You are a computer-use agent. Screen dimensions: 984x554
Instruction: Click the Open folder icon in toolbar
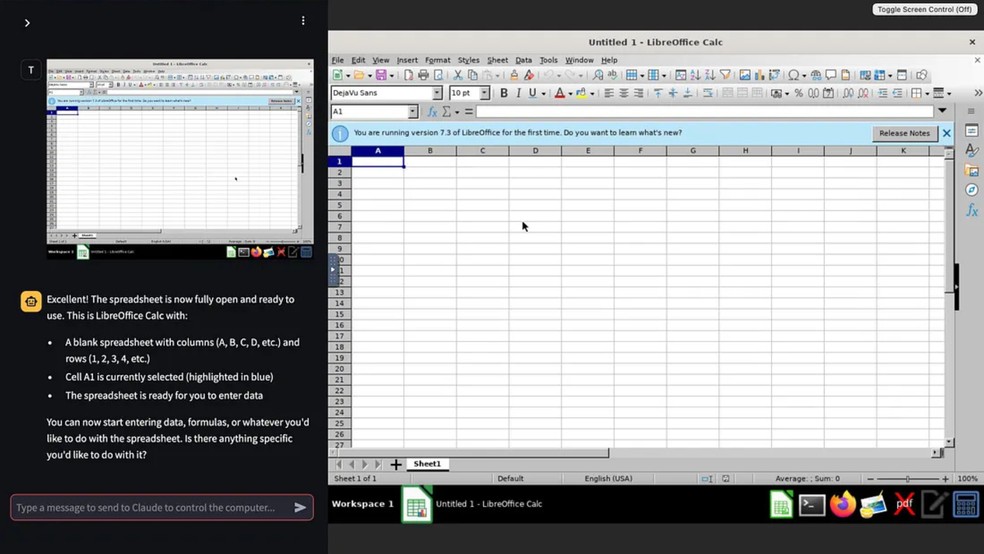click(359, 75)
